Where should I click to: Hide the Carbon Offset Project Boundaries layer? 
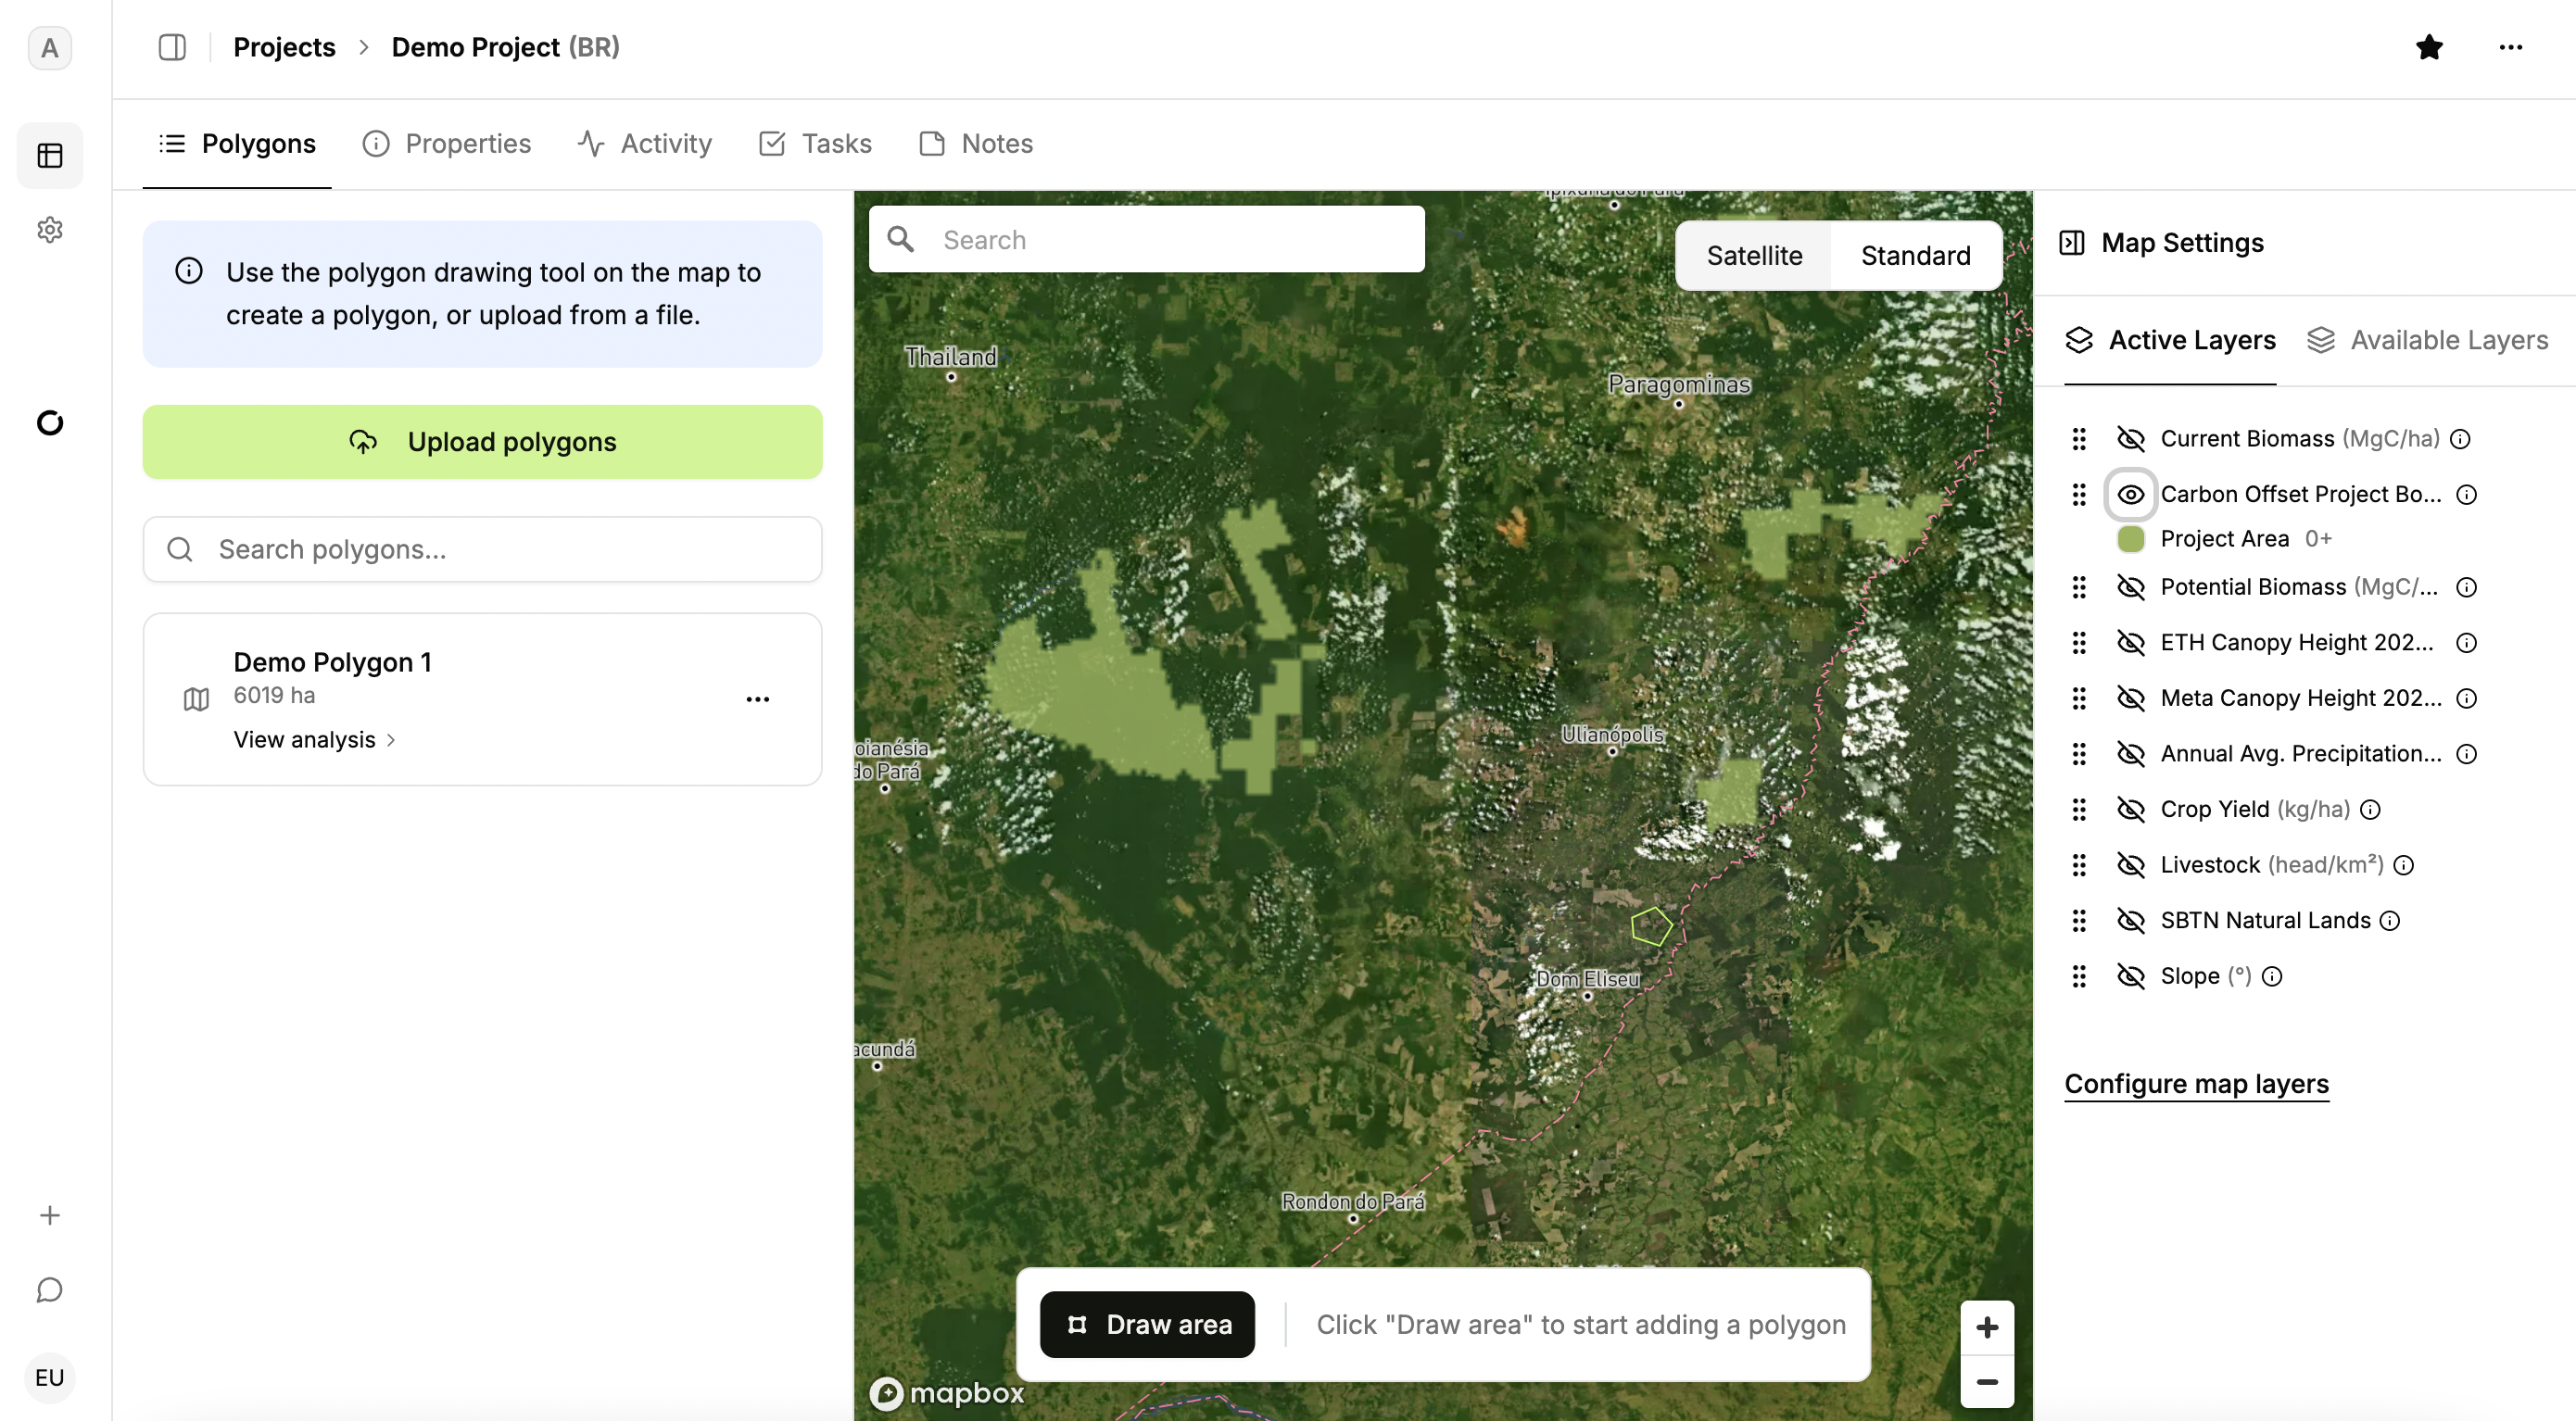(x=2131, y=494)
